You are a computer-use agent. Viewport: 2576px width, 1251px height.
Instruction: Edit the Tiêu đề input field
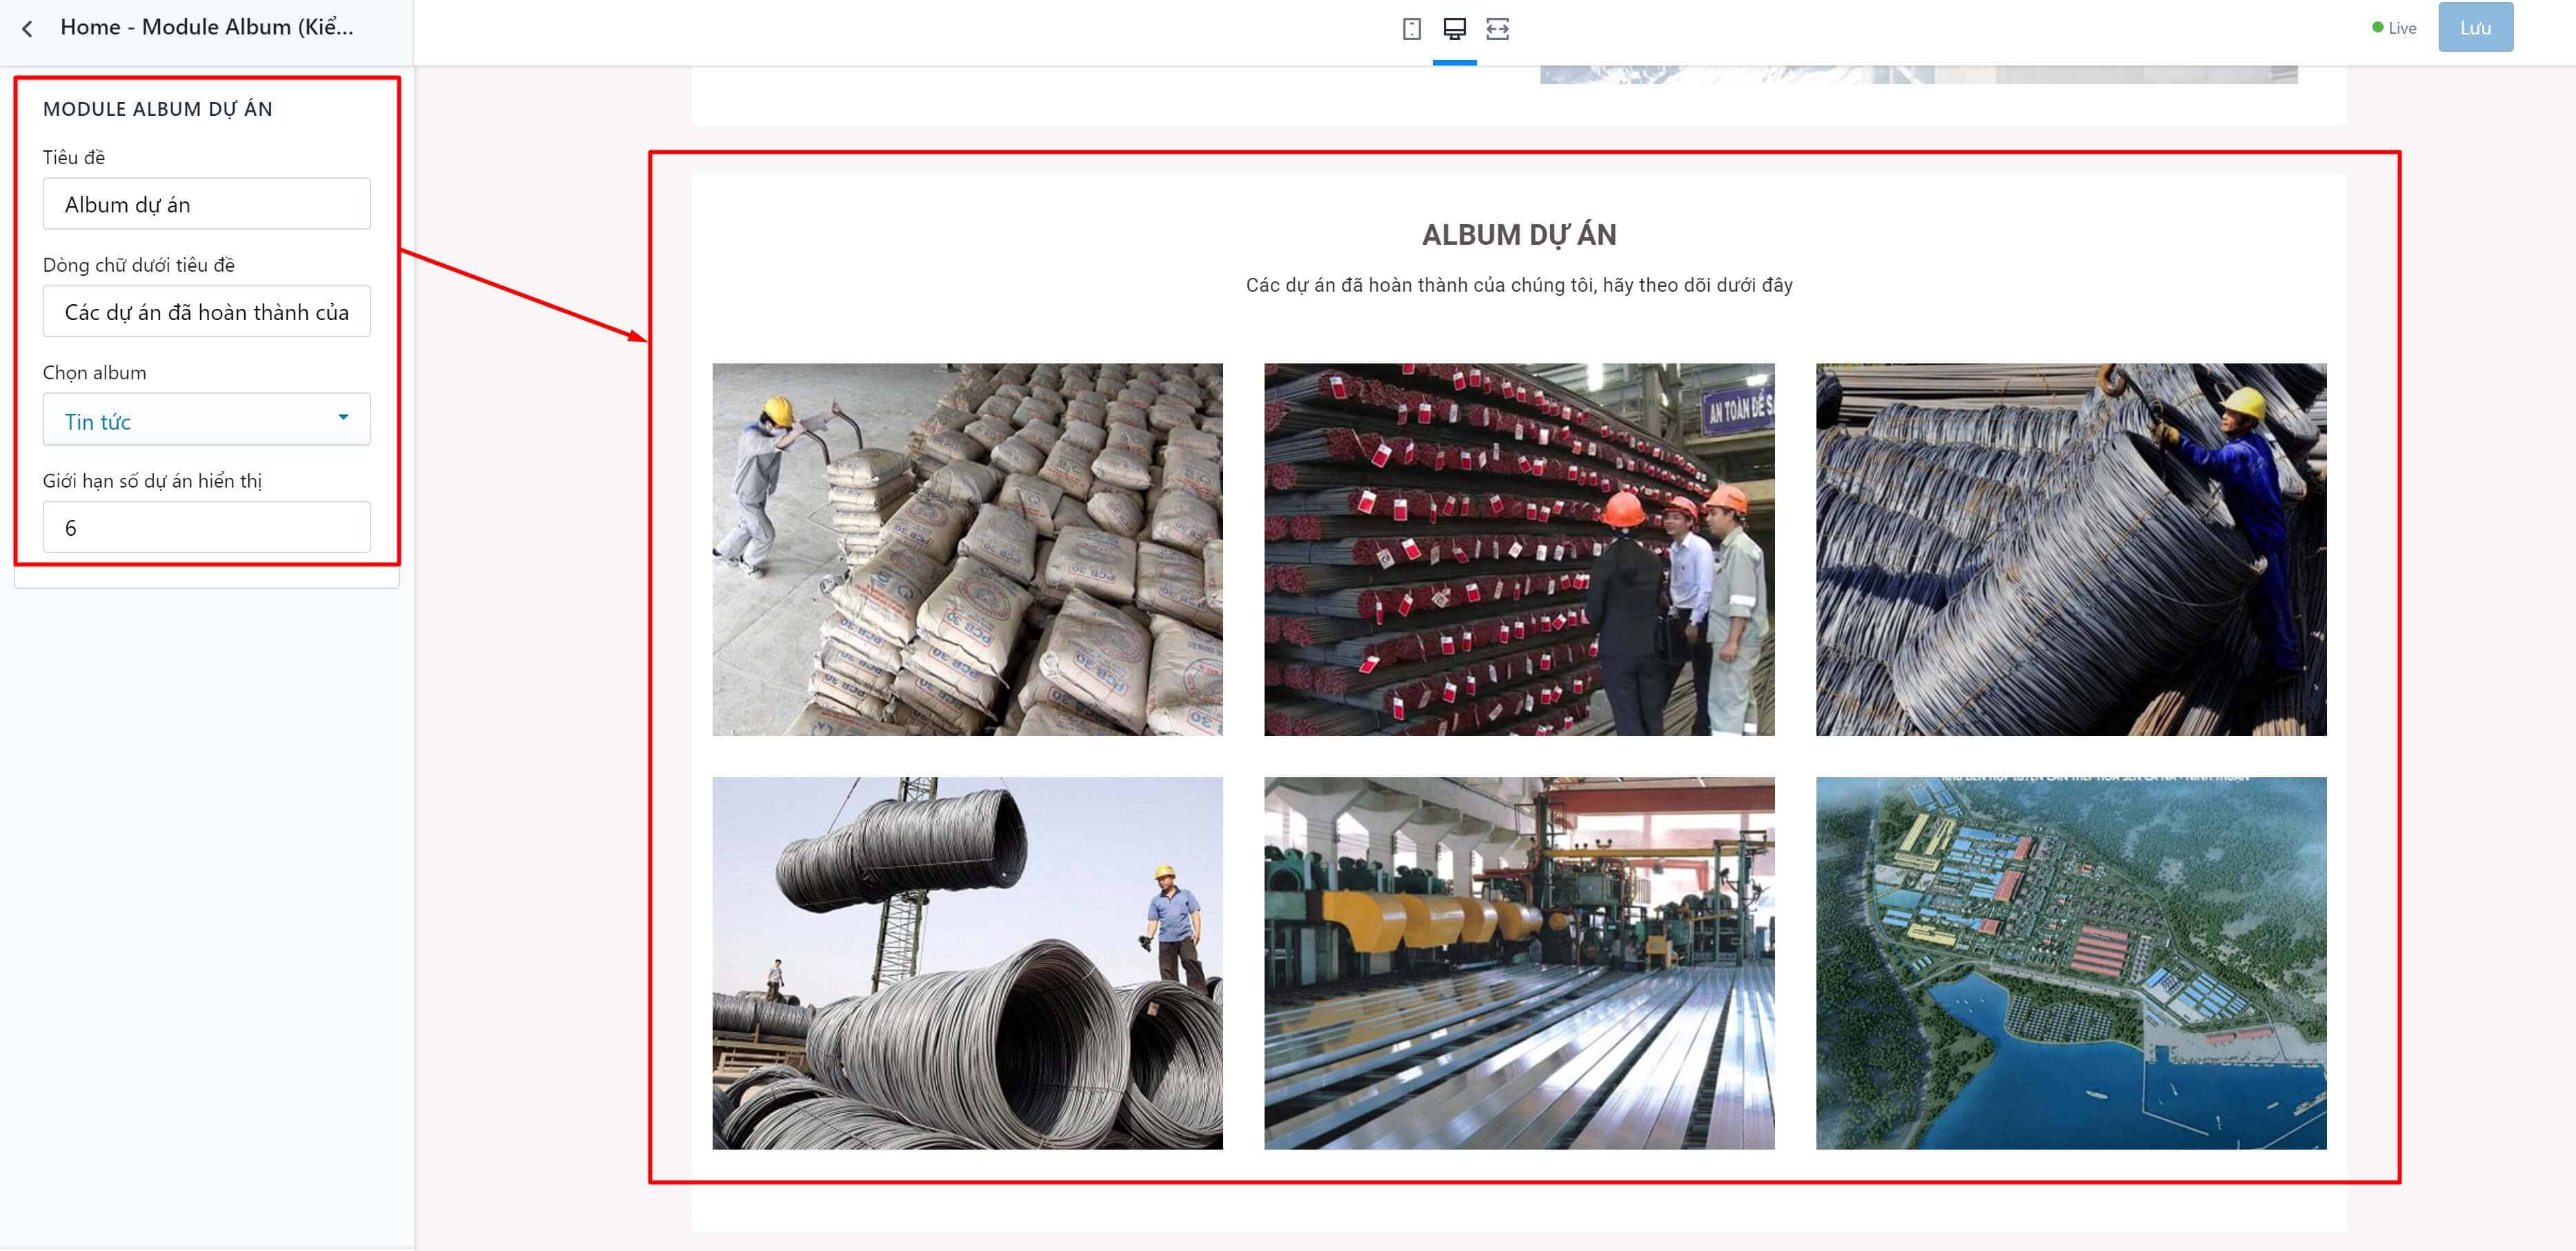tap(206, 204)
